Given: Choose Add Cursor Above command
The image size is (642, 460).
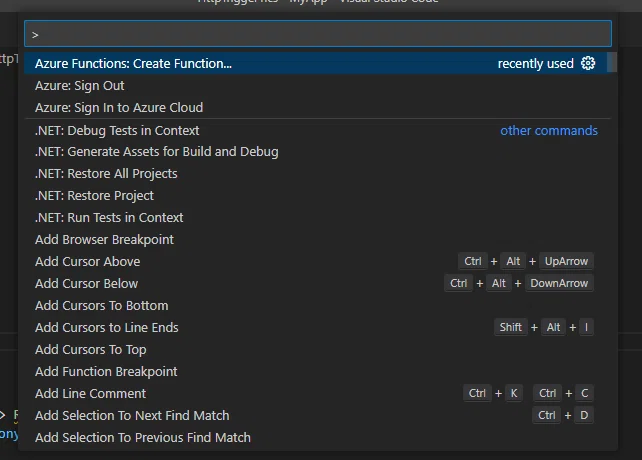Looking at the screenshot, I should 315,262.
